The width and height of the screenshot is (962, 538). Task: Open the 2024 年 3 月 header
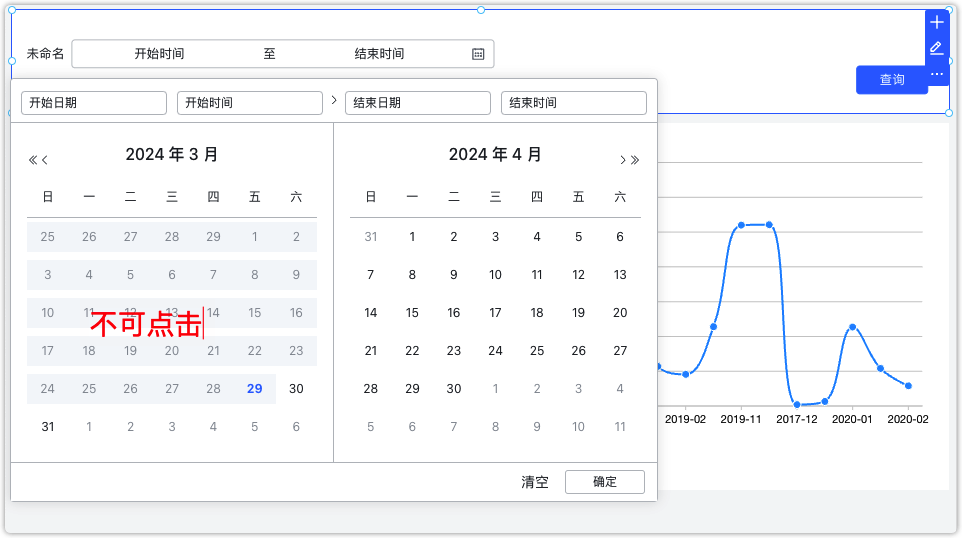pos(172,154)
